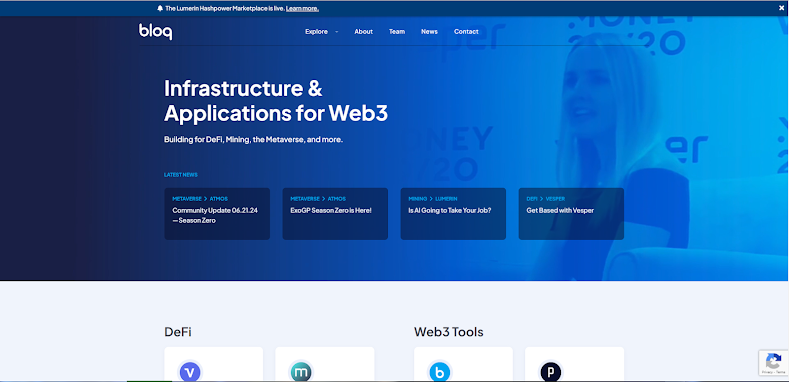
Task: Open the Learn more link in banner
Action: click(x=302, y=9)
